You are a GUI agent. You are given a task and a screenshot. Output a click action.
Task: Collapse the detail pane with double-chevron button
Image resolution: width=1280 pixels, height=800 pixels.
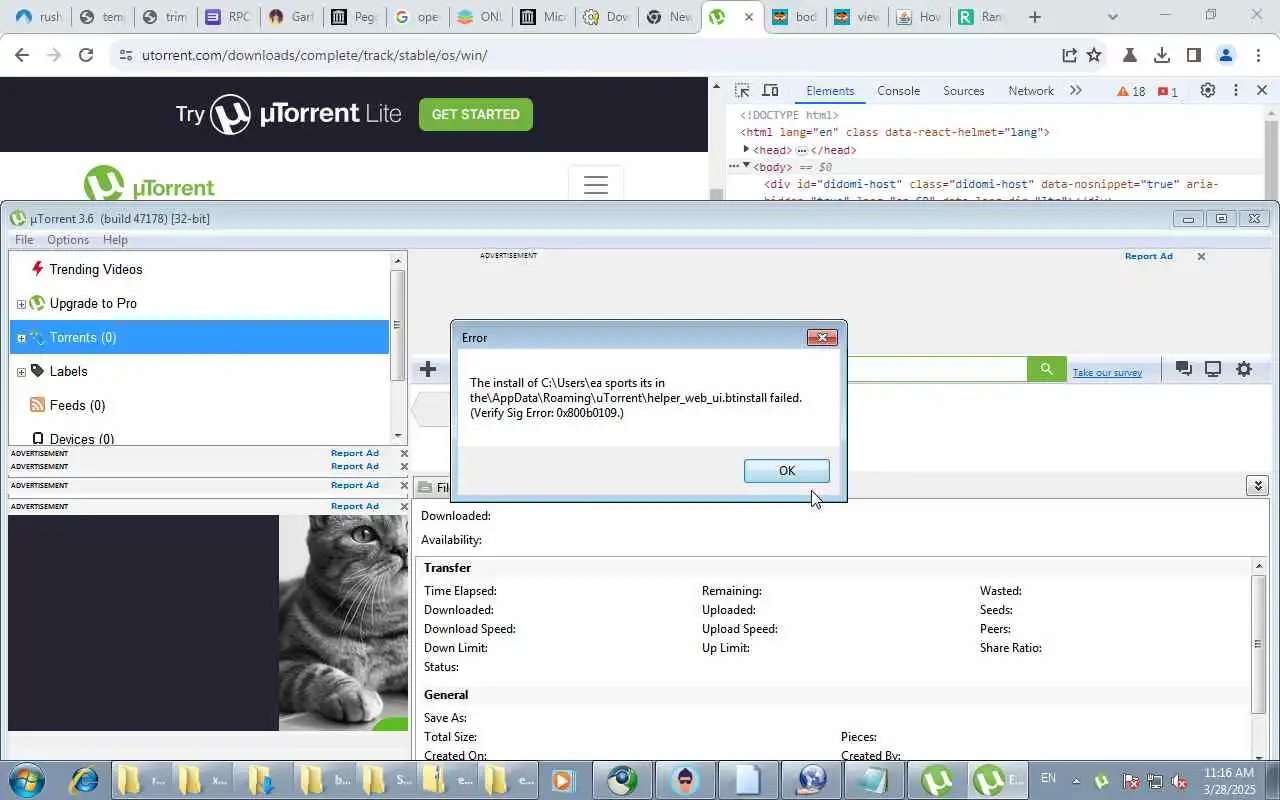tap(1258, 486)
